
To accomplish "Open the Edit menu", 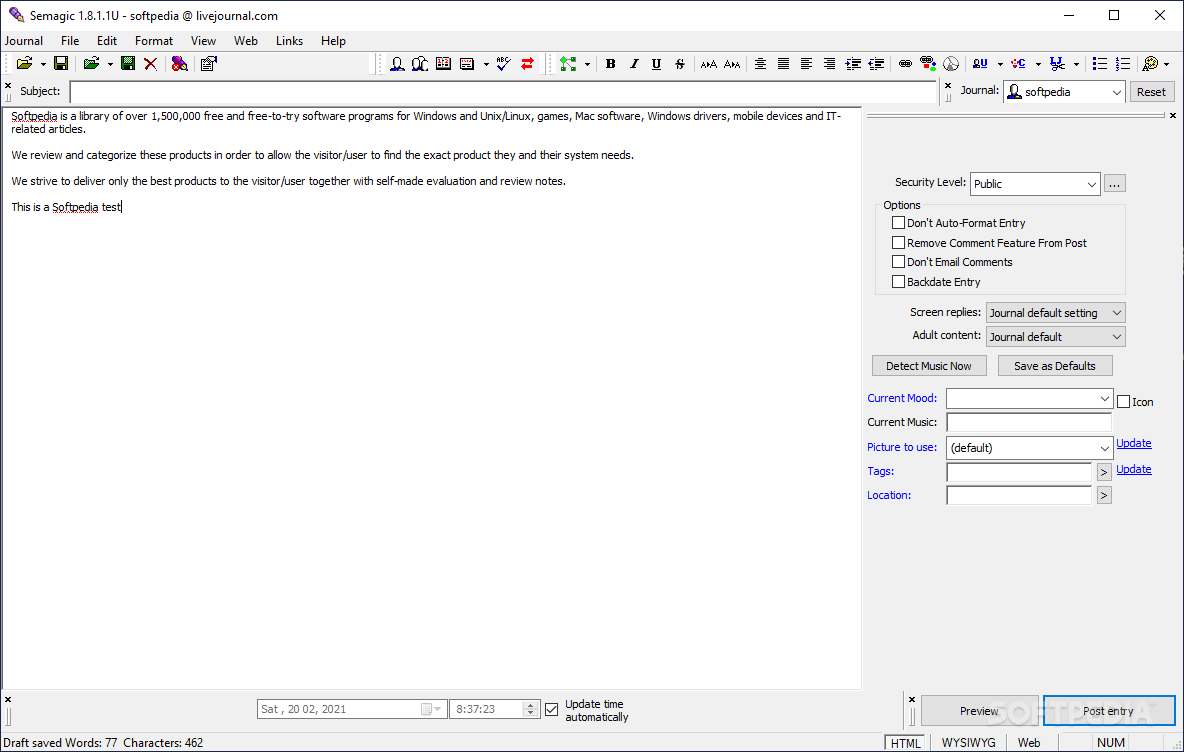I will click(106, 41).
